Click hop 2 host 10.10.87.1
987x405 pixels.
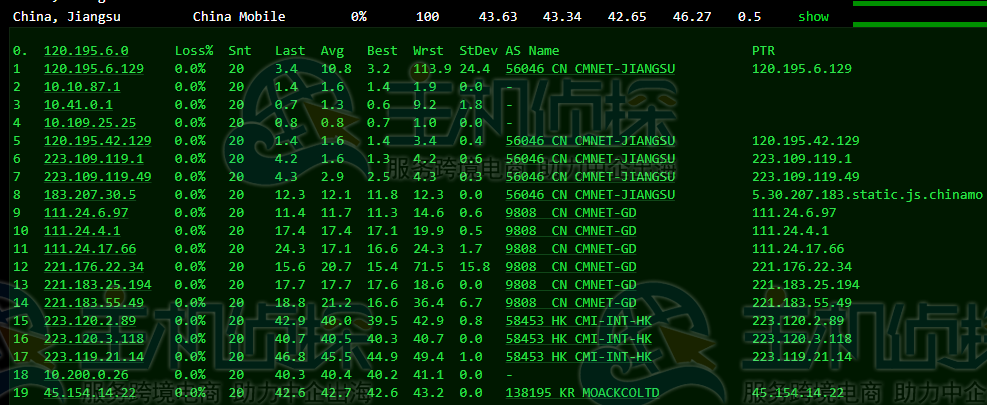point(81,87)
